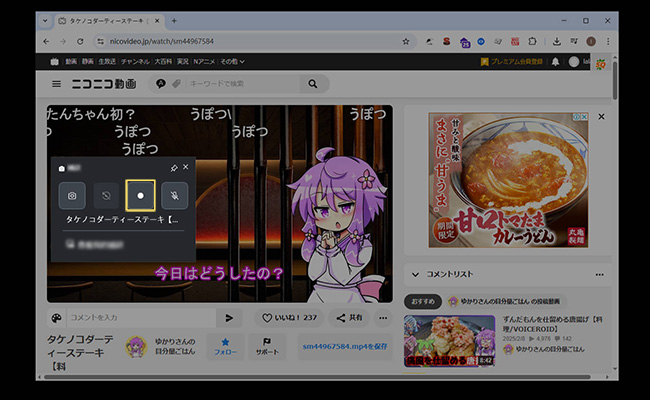
Task: Click the red S extension icon
Action: tap(446, 41)
